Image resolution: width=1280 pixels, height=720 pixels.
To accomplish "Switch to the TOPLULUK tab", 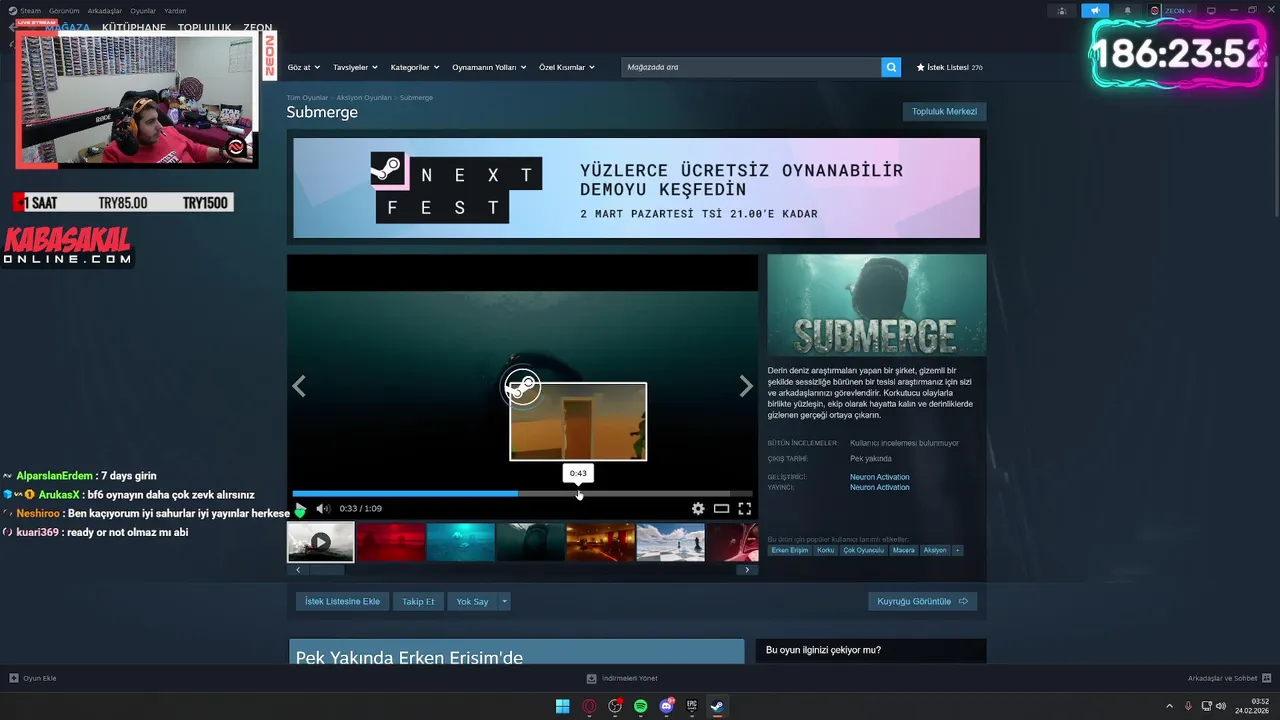I will click(x=204, y=28).
